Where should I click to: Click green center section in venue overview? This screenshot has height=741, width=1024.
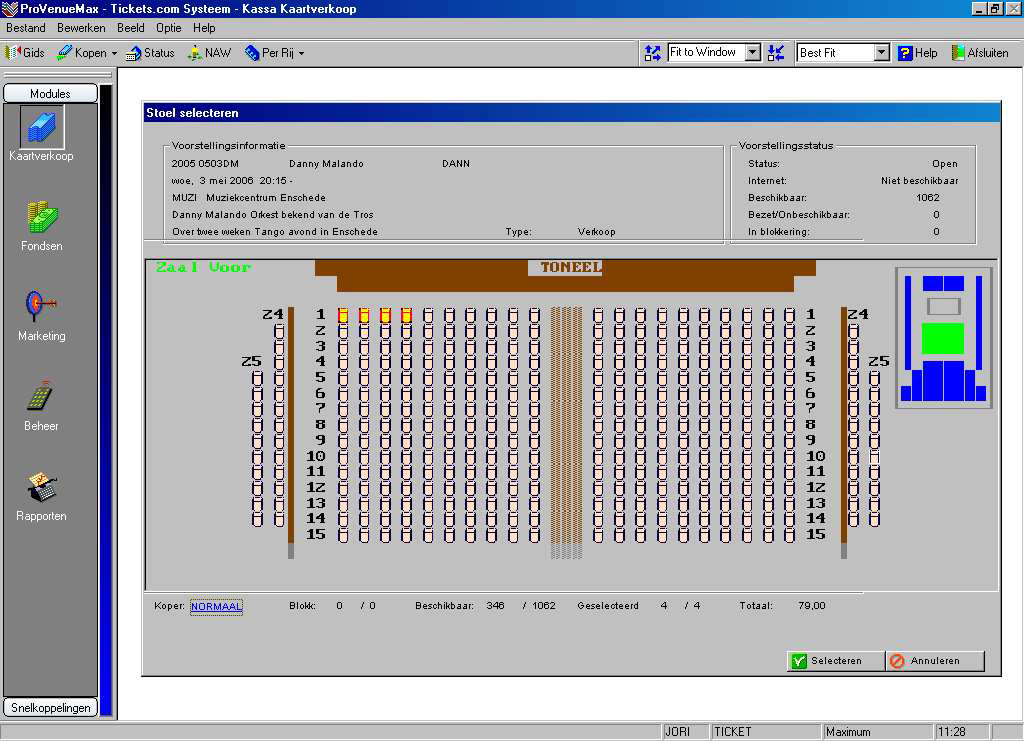coord(942,339)
